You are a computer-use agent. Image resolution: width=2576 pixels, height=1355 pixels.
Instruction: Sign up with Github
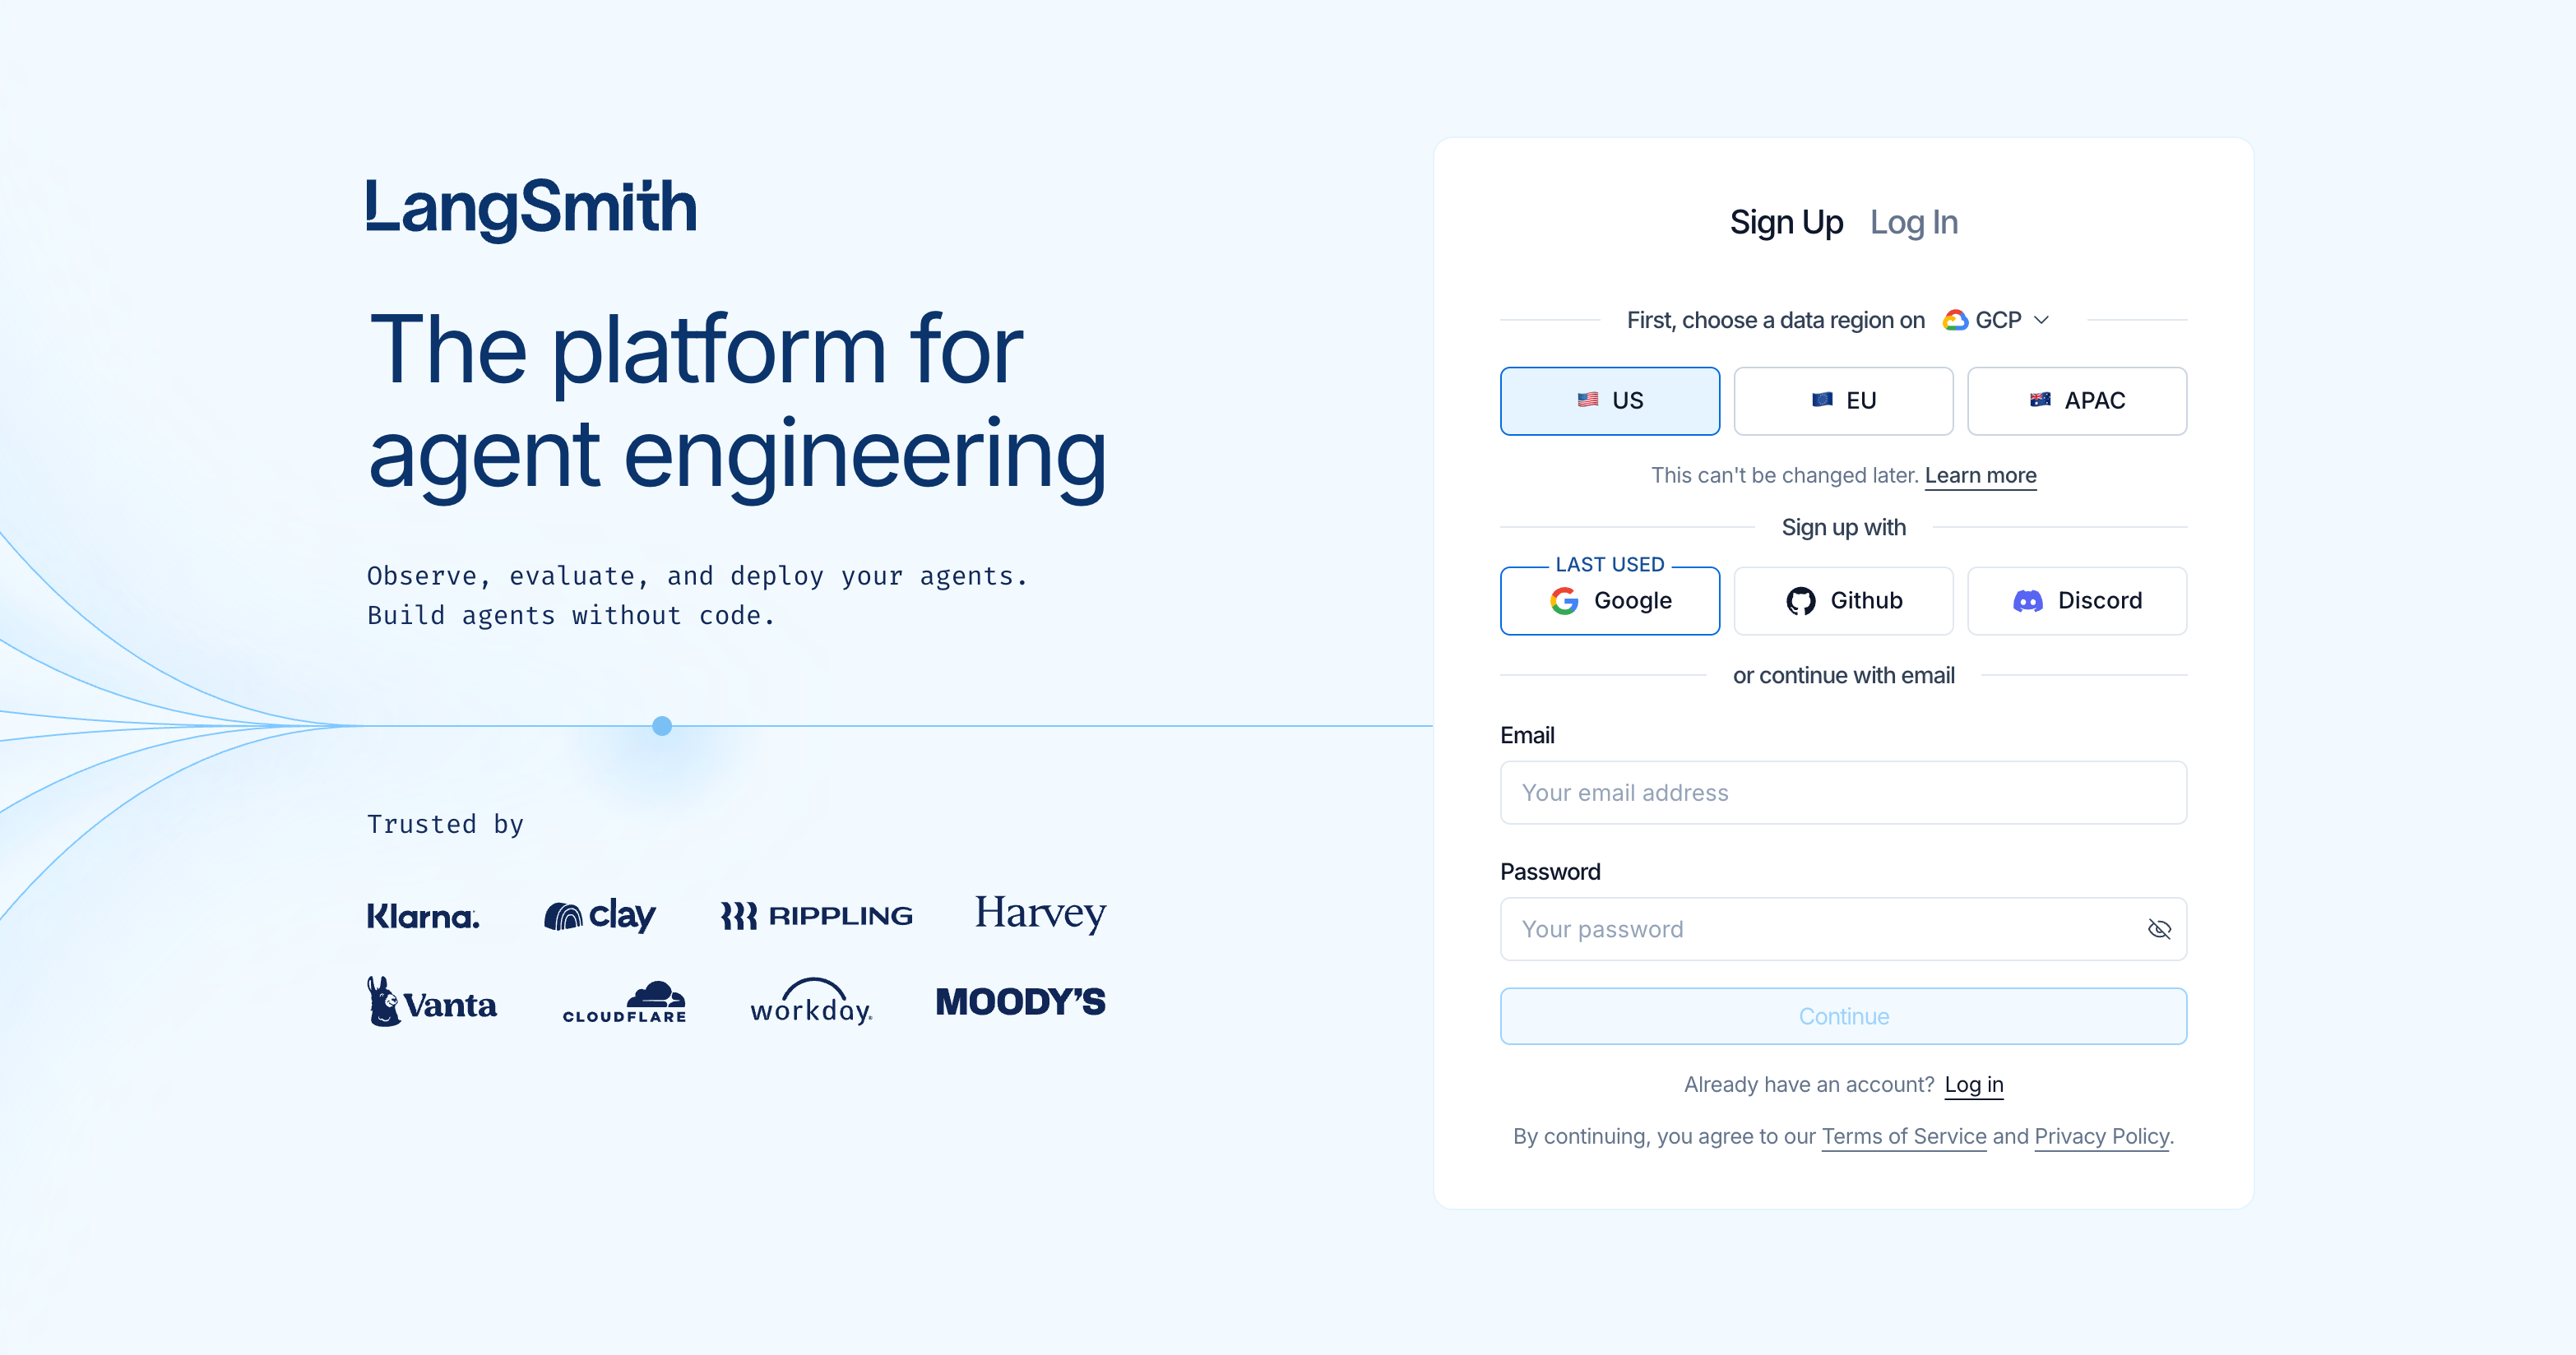[x=1843, y=601]
